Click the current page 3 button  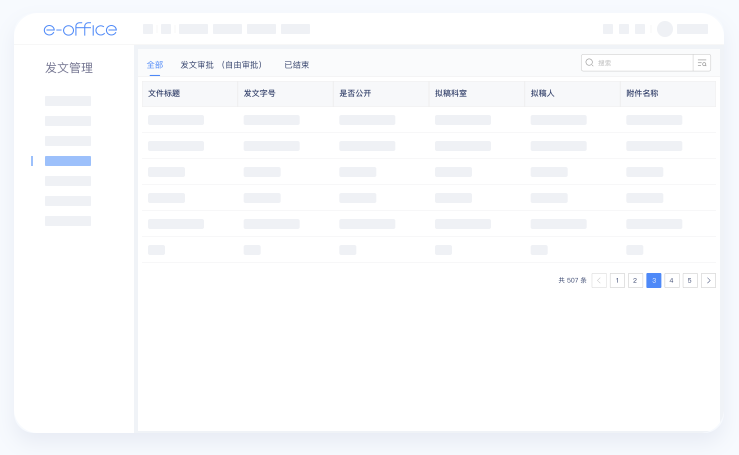654,281
